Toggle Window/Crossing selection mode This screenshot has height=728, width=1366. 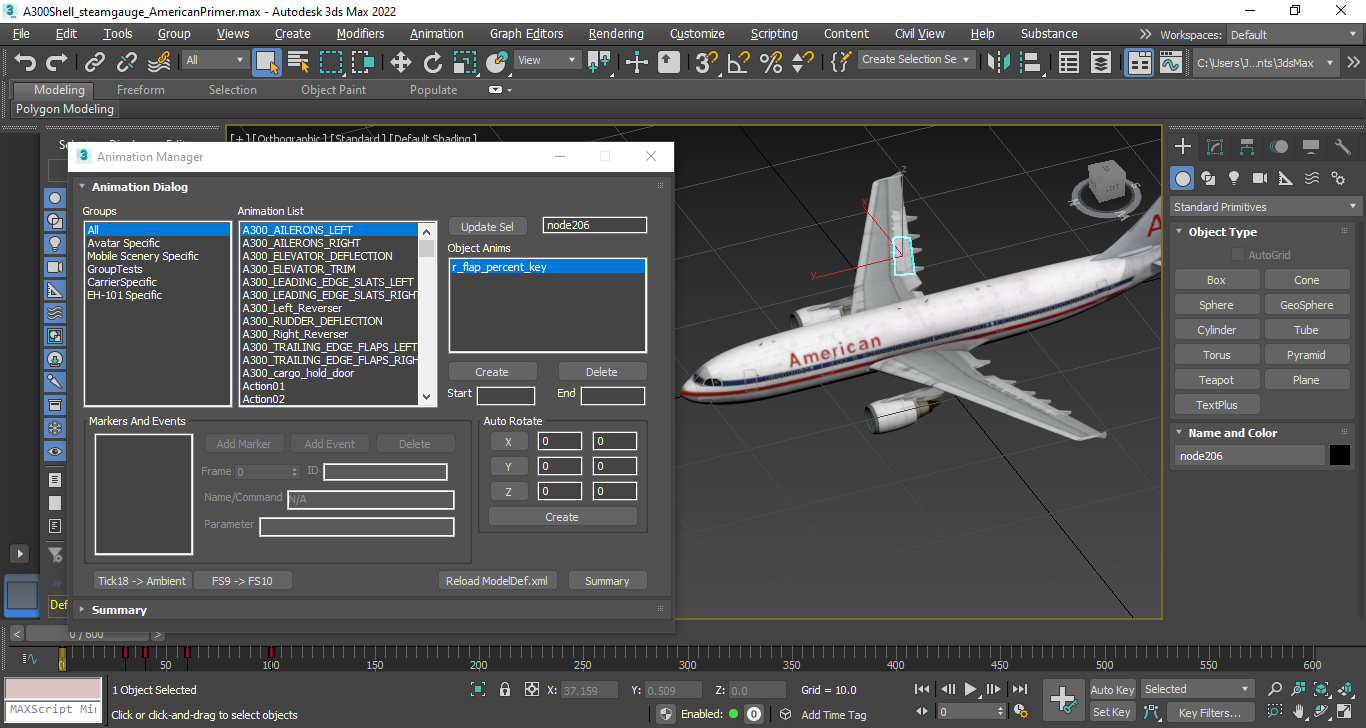[363, 62]
